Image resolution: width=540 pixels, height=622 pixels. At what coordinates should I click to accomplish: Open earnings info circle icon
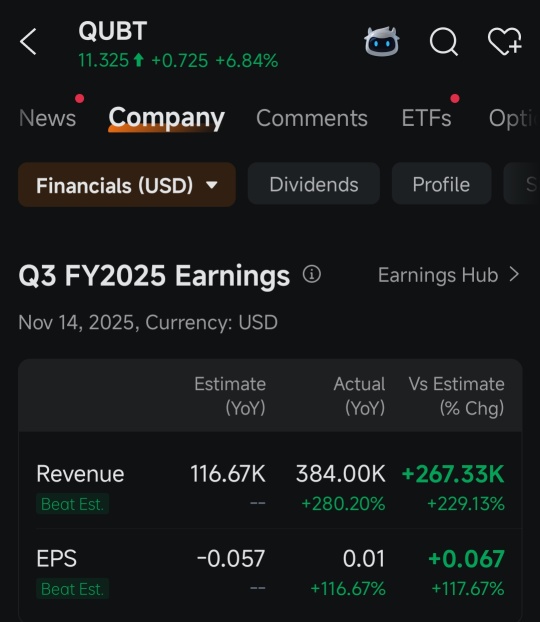pos(312,274)
